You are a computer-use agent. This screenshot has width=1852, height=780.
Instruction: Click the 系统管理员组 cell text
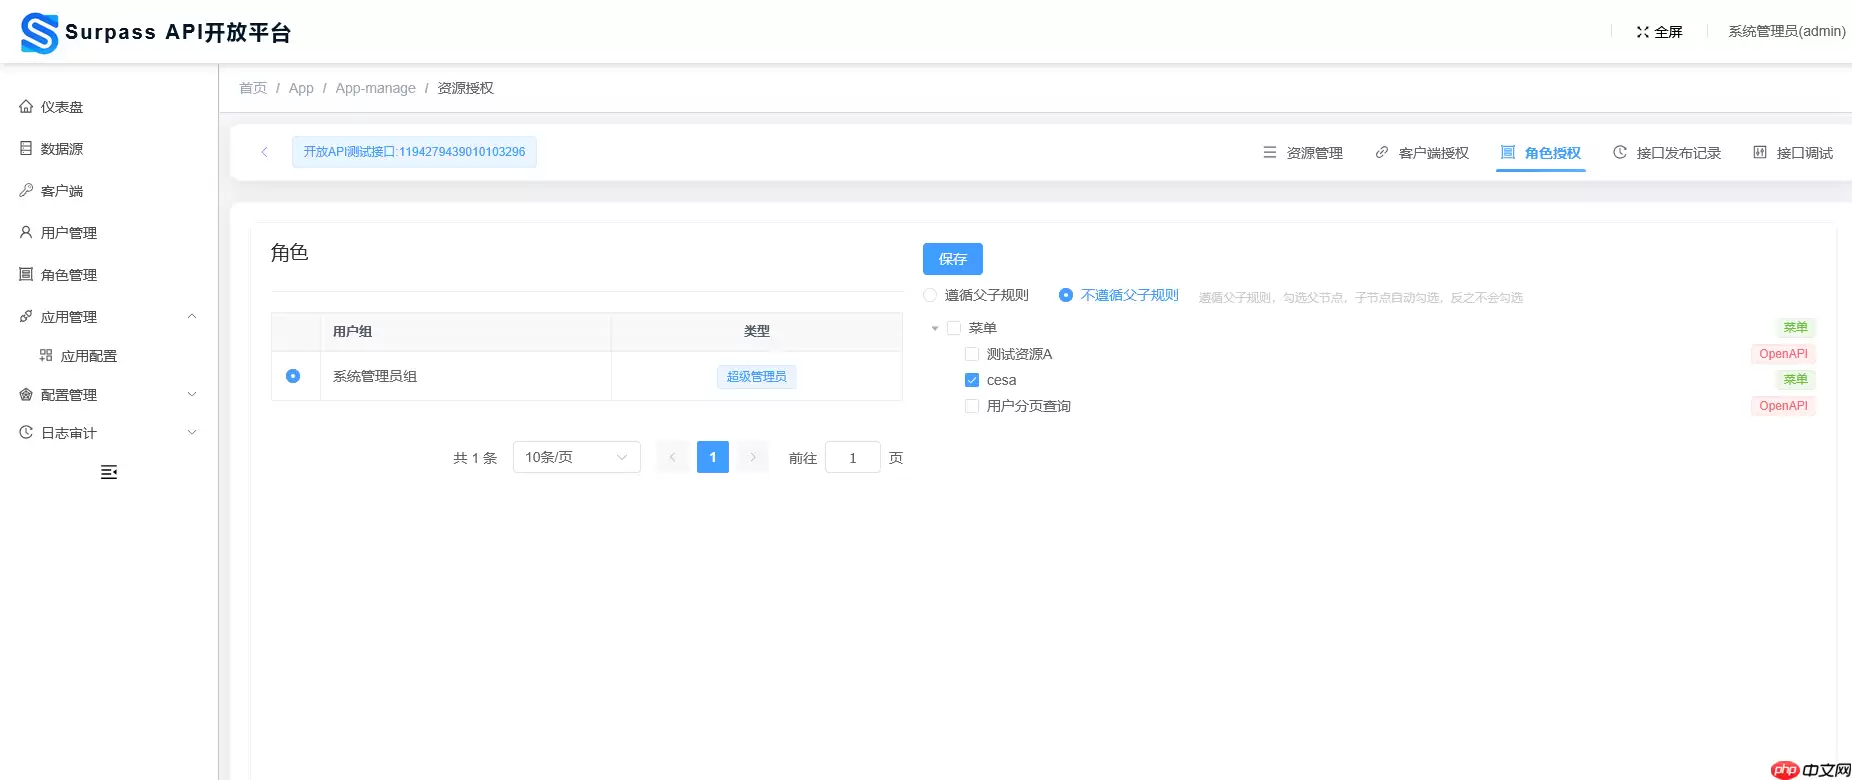375,376
